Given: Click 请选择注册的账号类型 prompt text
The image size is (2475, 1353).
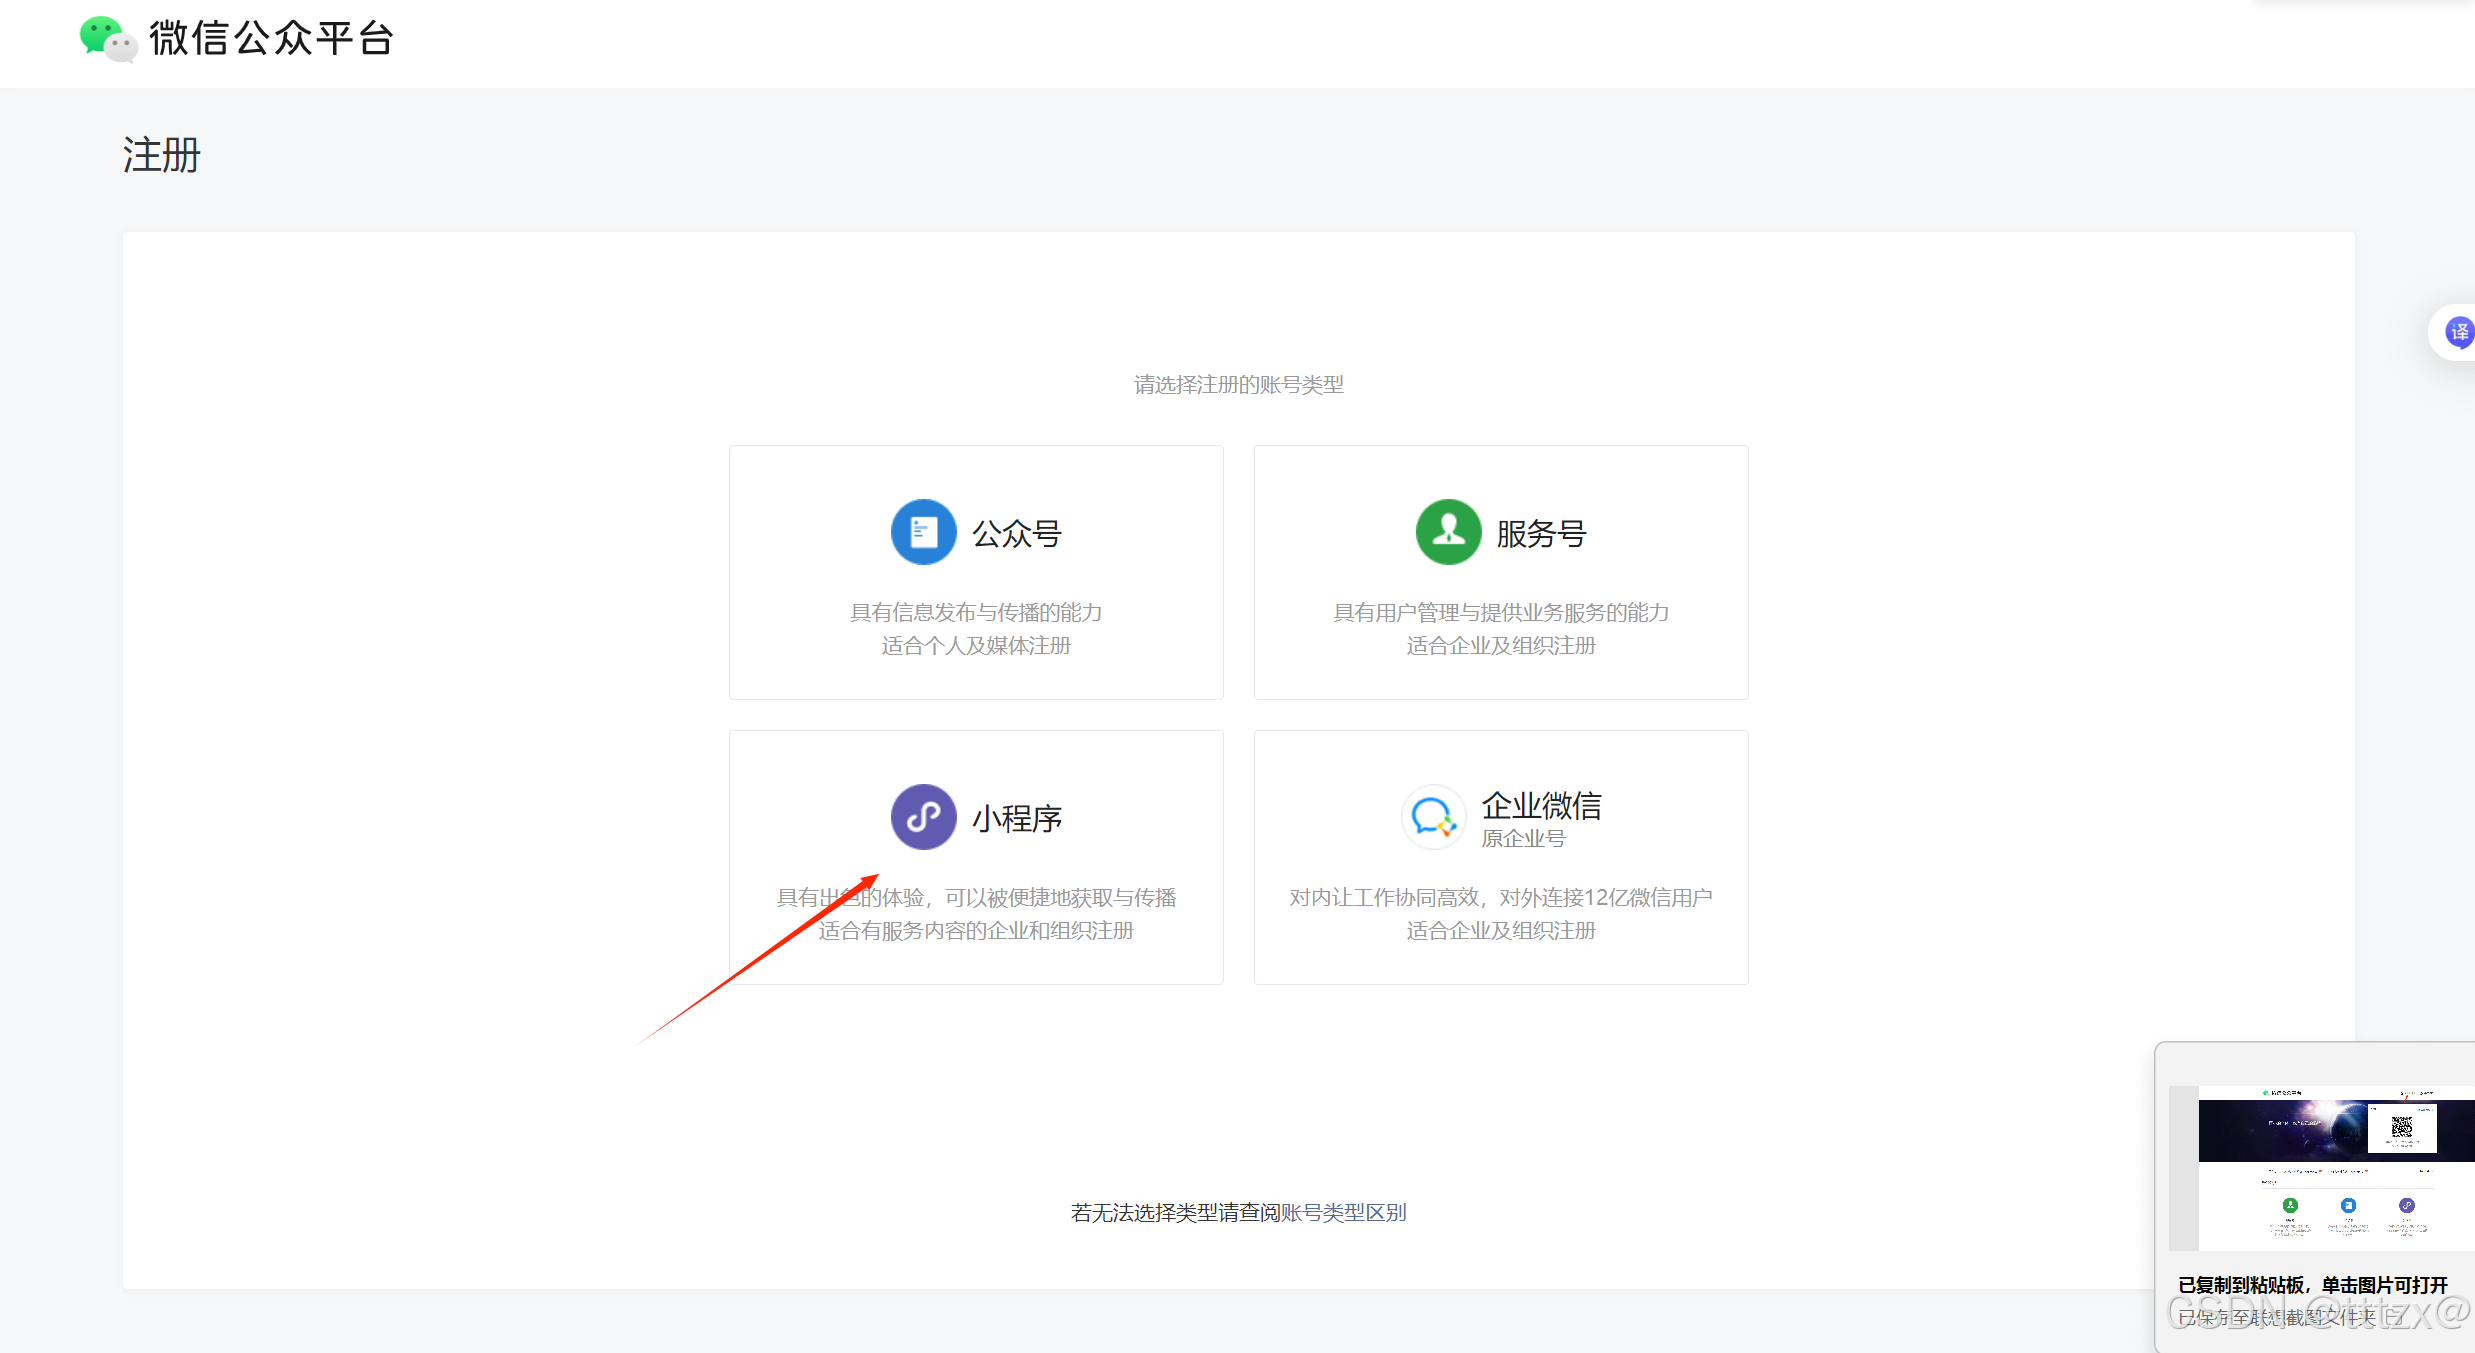Looking at the screenshot, I should (x=1239, y=385).
